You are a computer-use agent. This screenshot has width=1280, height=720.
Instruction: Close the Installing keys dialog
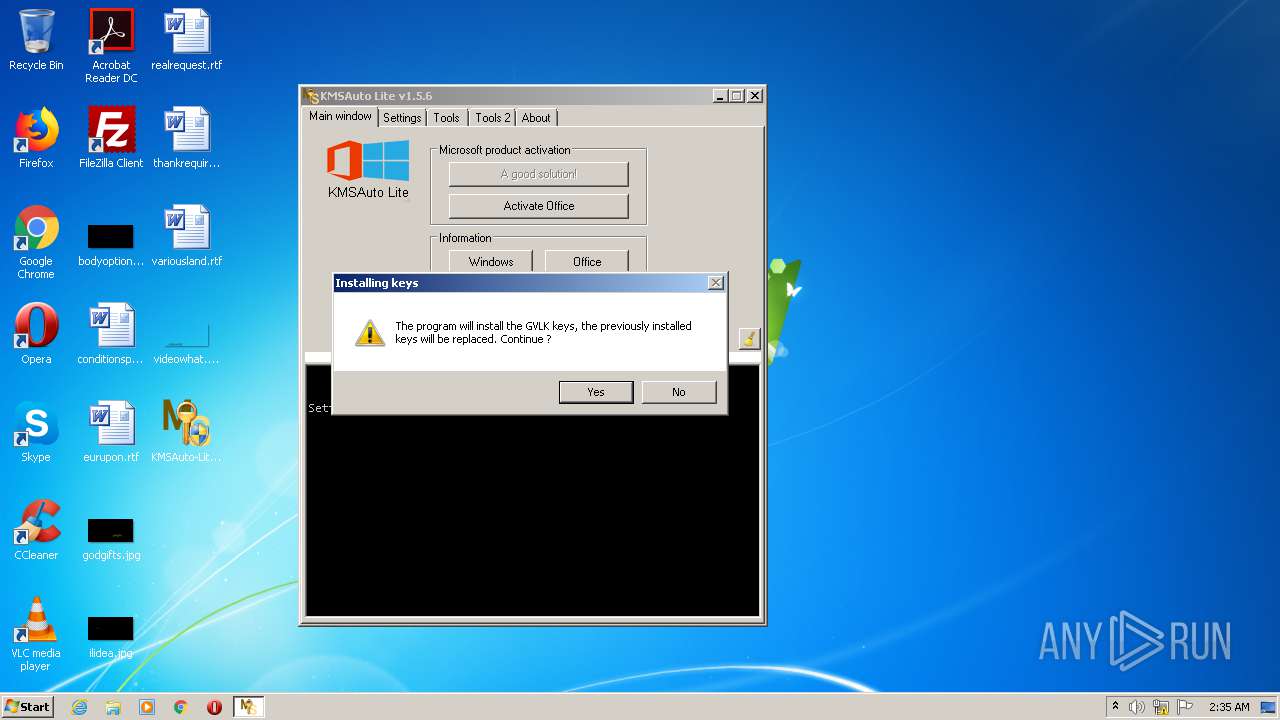[716, 283]
